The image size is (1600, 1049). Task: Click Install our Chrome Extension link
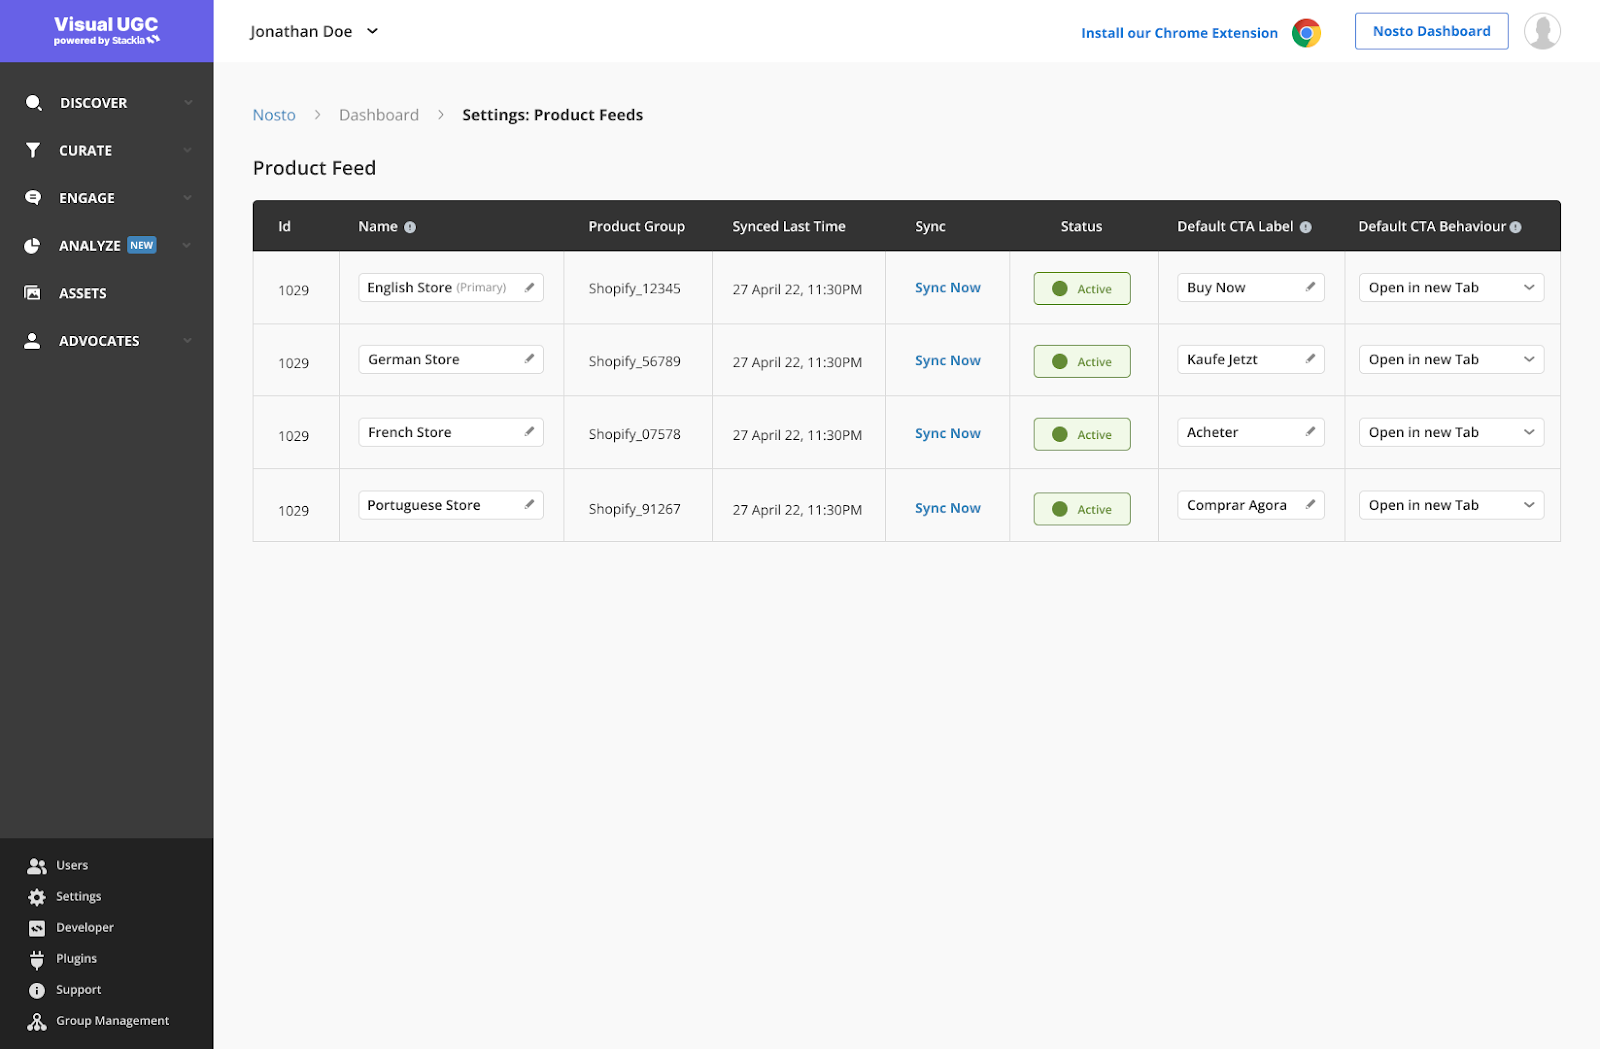tap(1179, 33)
